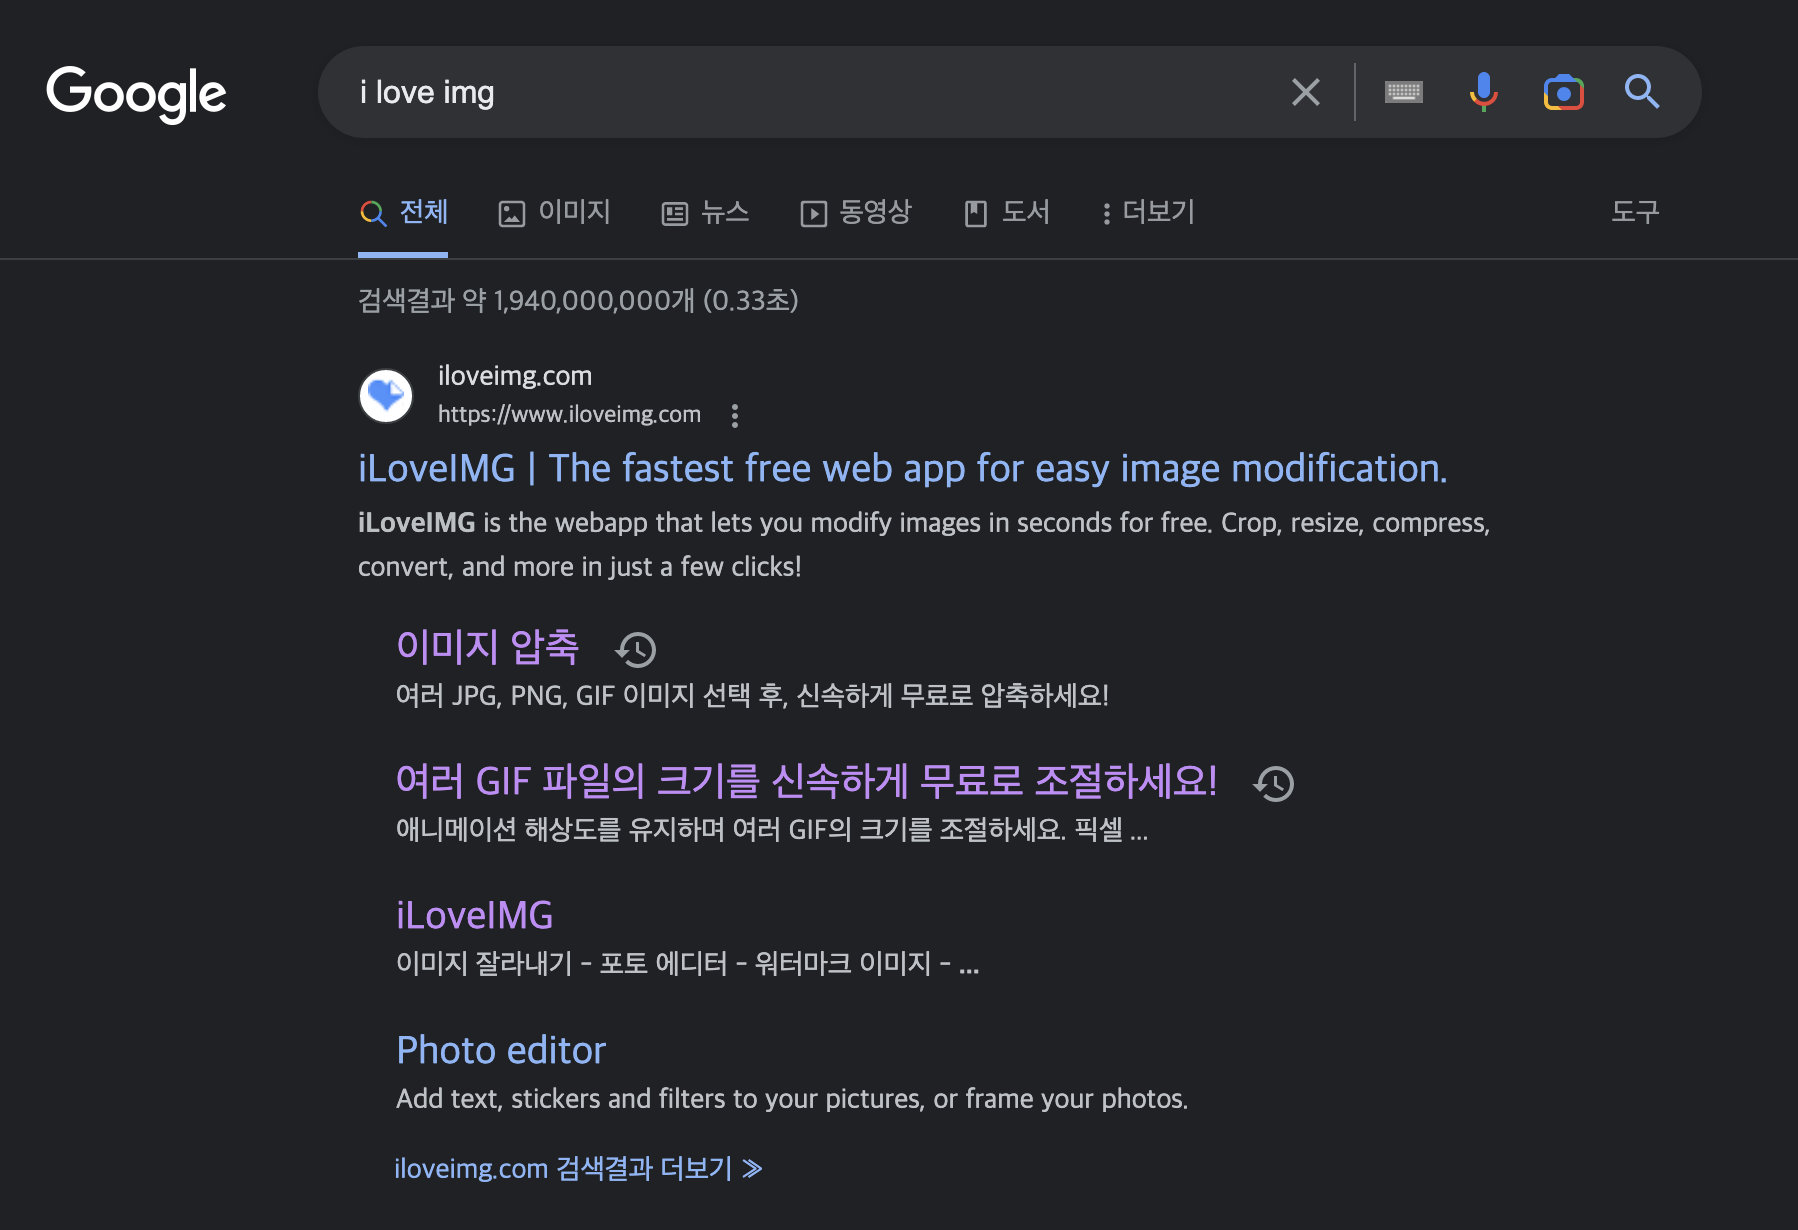Open the on-screen keyboard input tool
This screenshot has width=1798, height=1230.
(1403, 92)
